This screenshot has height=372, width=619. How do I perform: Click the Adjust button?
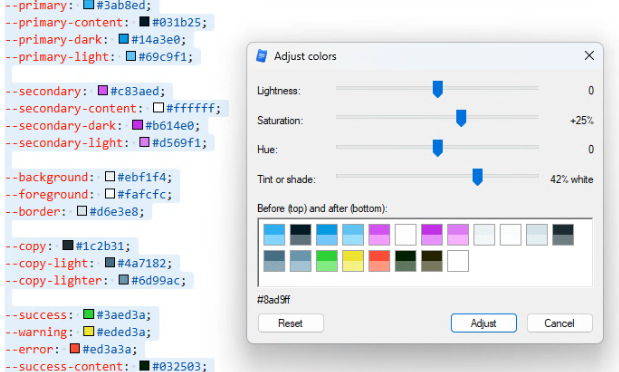coord(484,323)
